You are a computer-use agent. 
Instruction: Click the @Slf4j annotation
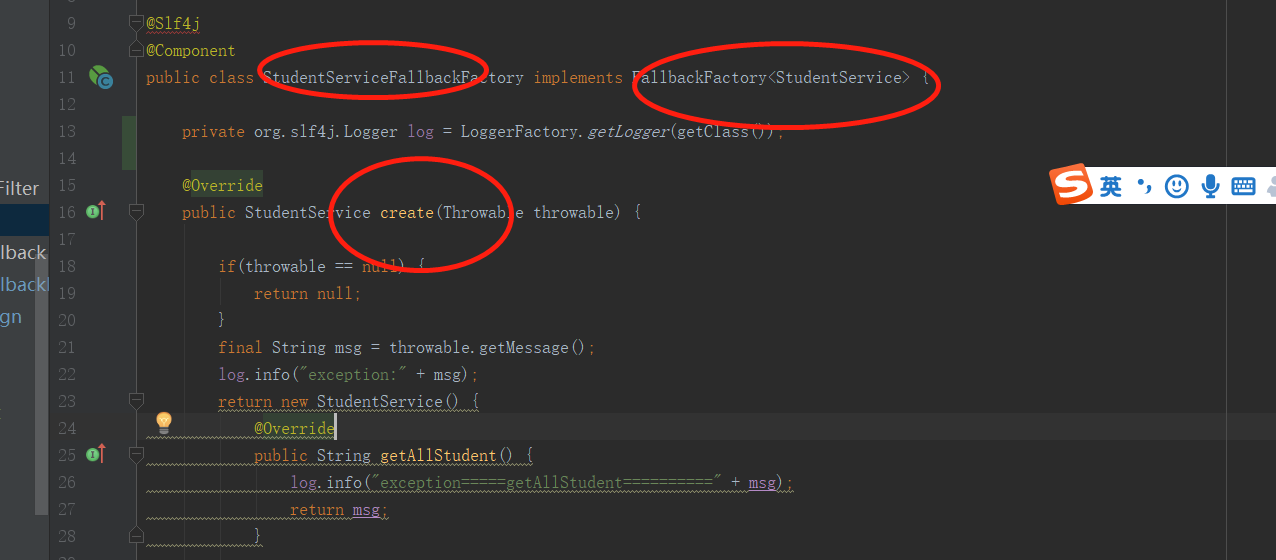point(173,23)
